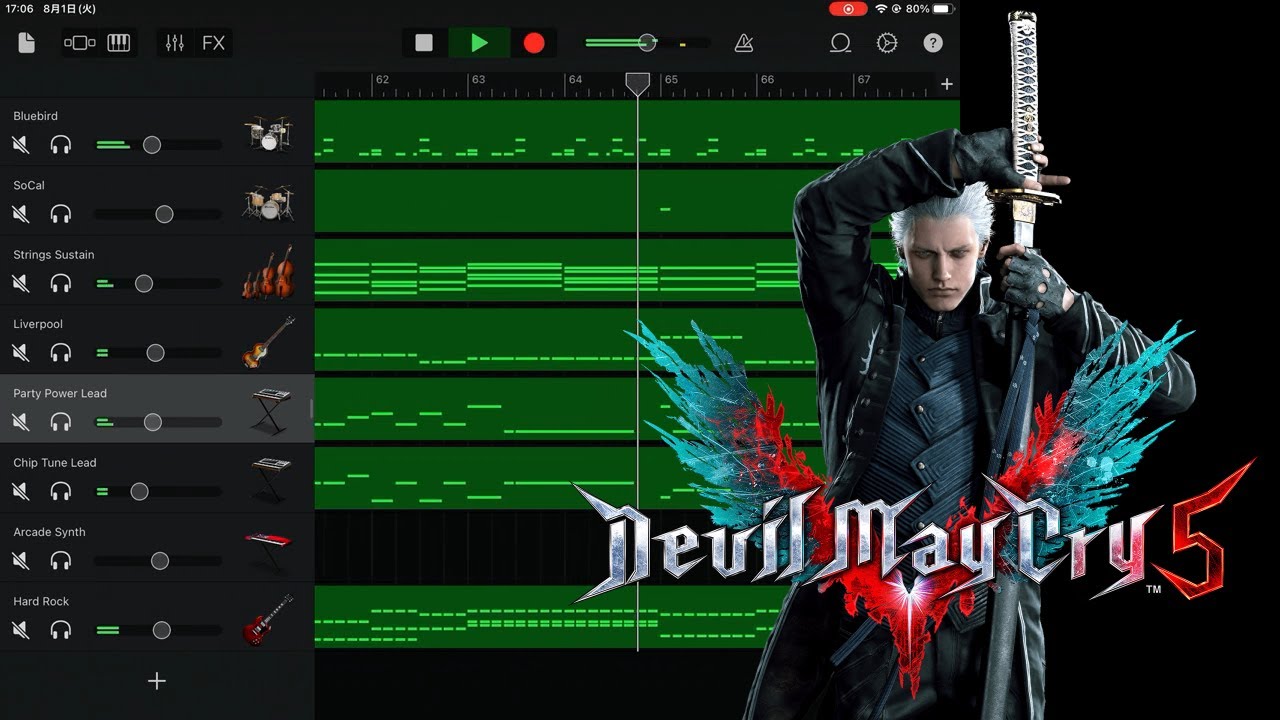1280x720 pixels.
Task: Open the loop browser
Action: 840,43
